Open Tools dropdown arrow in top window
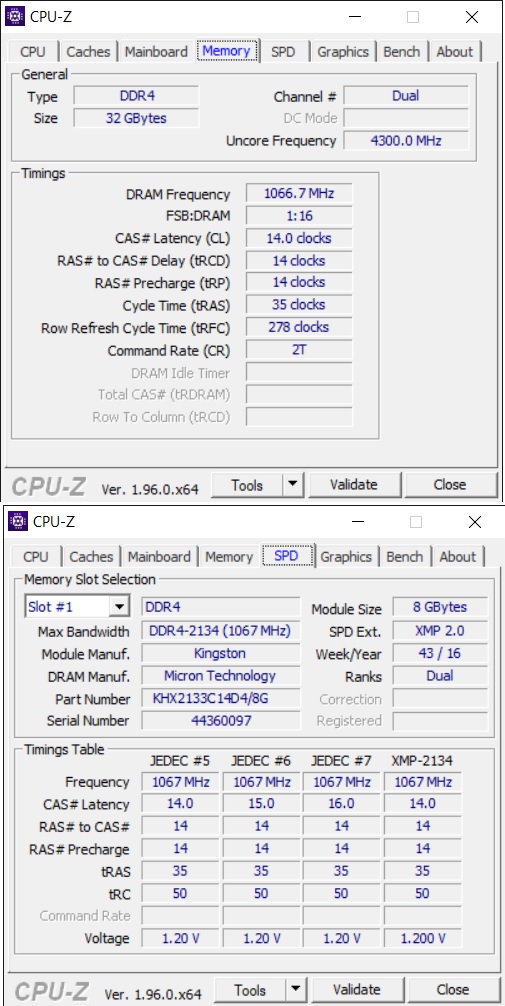505x1006 pixels. (x=293, y=485)
